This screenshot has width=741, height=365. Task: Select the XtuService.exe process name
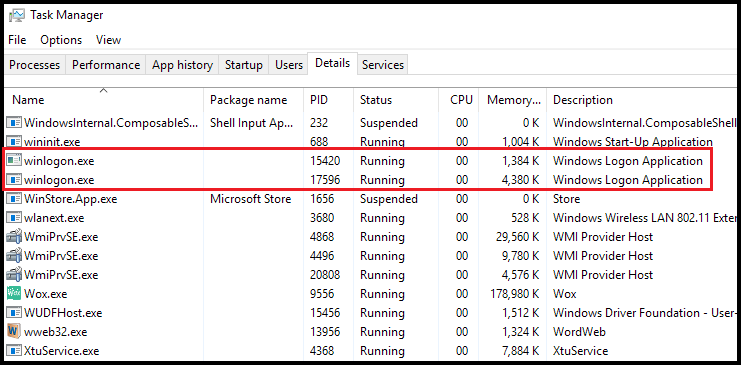[x=61, y=351]
